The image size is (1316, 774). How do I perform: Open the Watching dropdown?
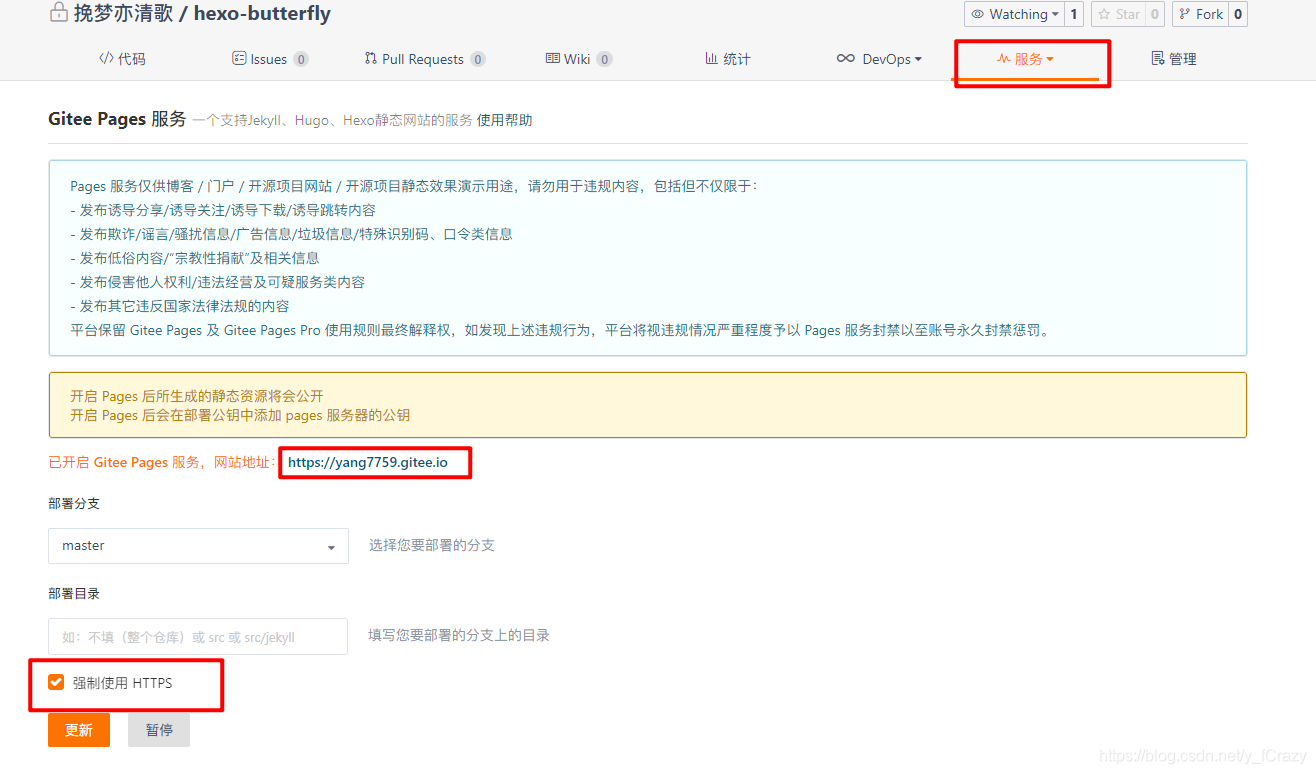pyautogui.click(x=1013, y=14)
